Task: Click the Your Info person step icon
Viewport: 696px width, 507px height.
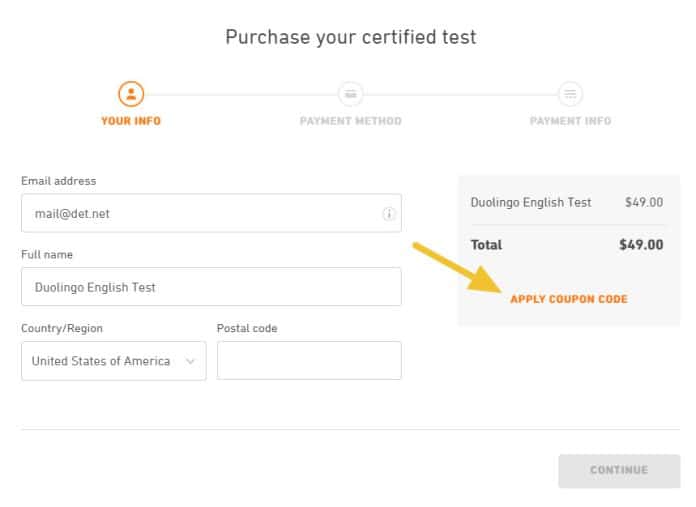Action: pos(131,95)
